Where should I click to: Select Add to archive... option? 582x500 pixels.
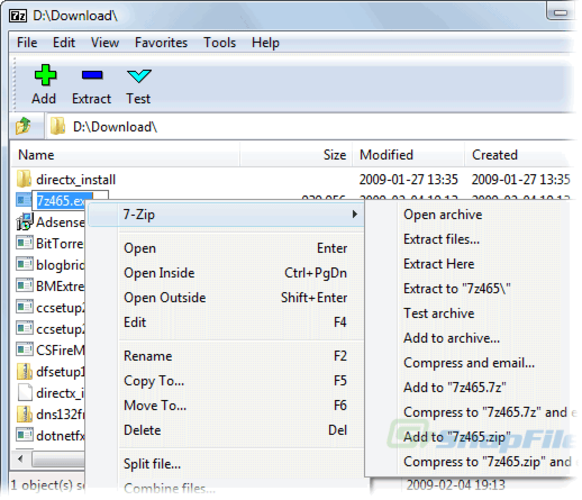(x=452, y=338)
